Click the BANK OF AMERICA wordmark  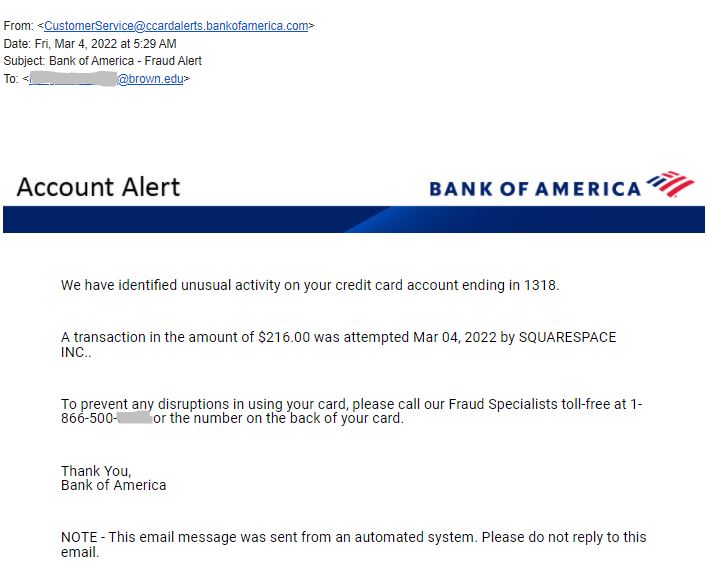pos(535,189)
